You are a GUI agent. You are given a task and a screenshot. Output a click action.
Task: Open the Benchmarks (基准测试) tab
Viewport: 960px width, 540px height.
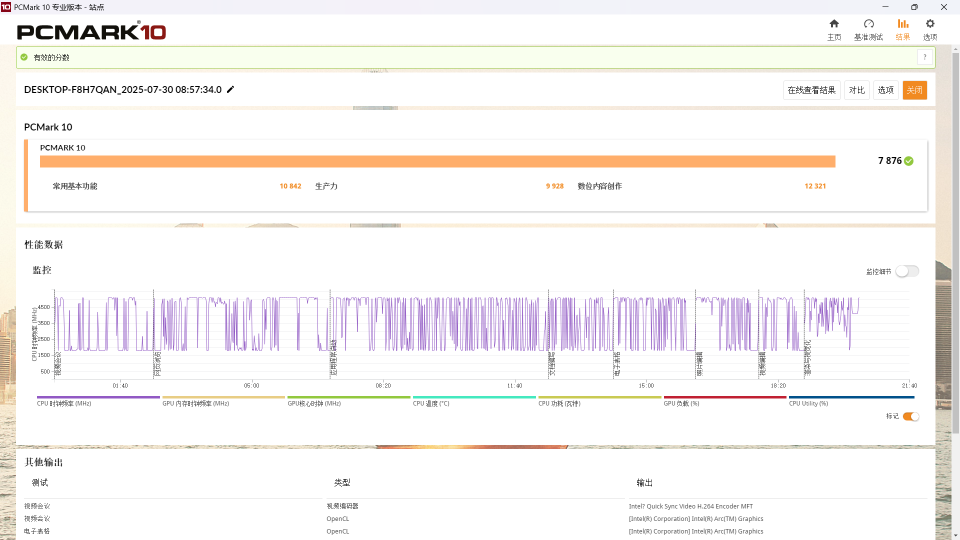click(x=868, y=29)
